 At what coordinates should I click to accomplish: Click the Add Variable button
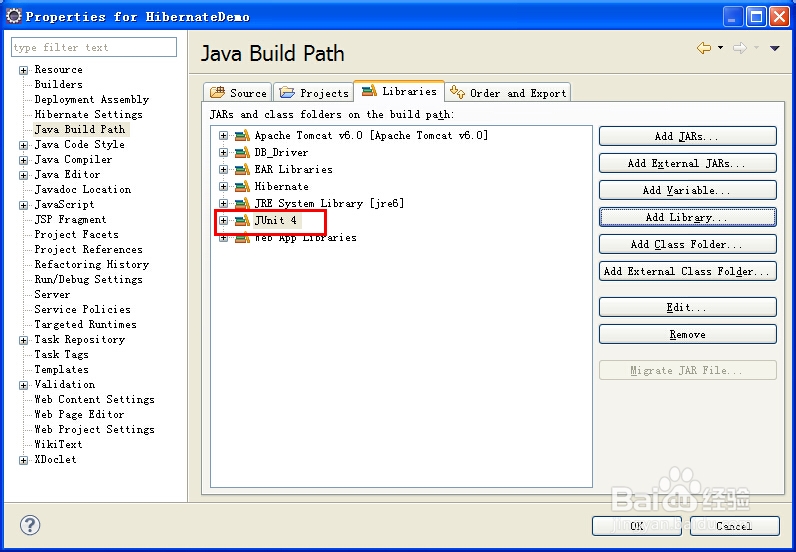tap(687, 190)
